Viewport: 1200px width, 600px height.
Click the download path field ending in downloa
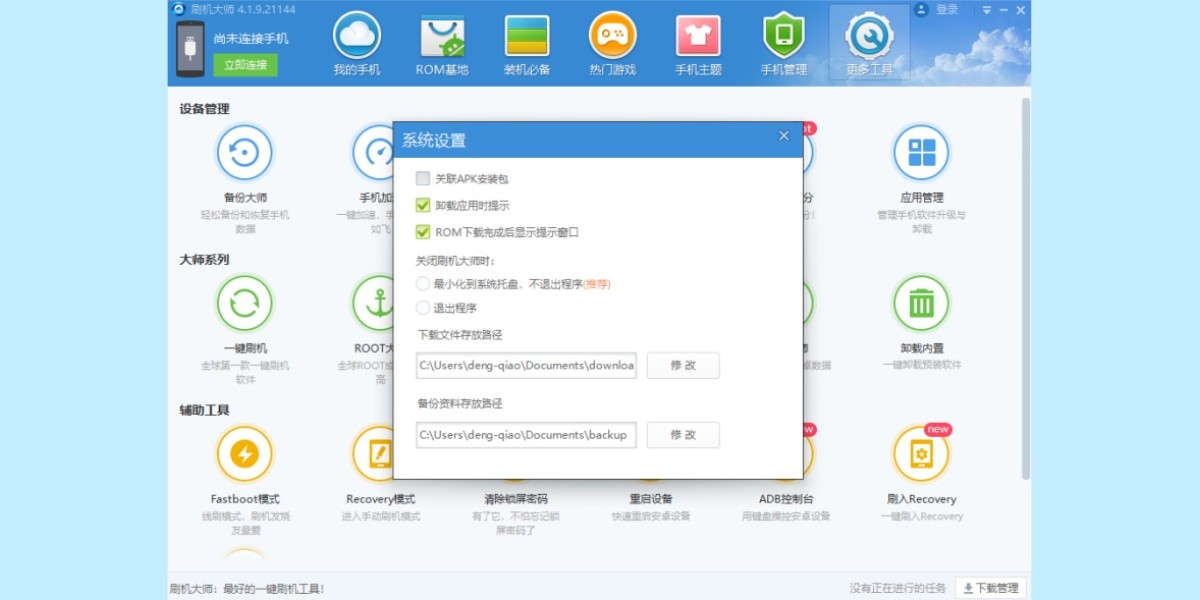tap(527, 365)
